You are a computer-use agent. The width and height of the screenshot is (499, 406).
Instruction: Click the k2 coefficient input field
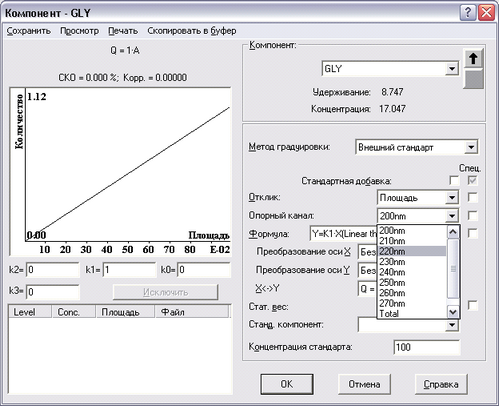pyautogui.click(x=53, y=269)
